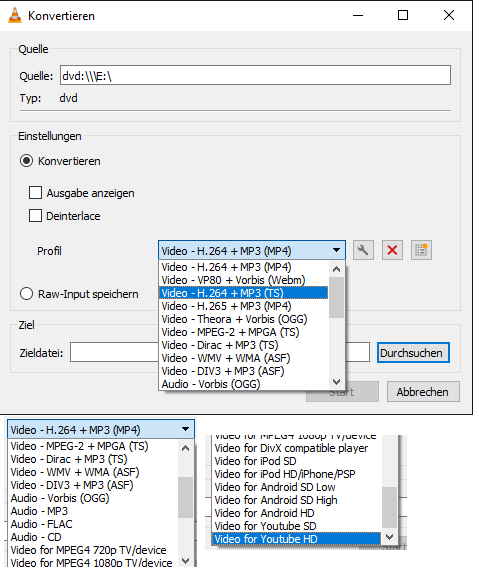Click the Abbrechen button
This screenshot has height=579, width=479.
coord(423,391)
